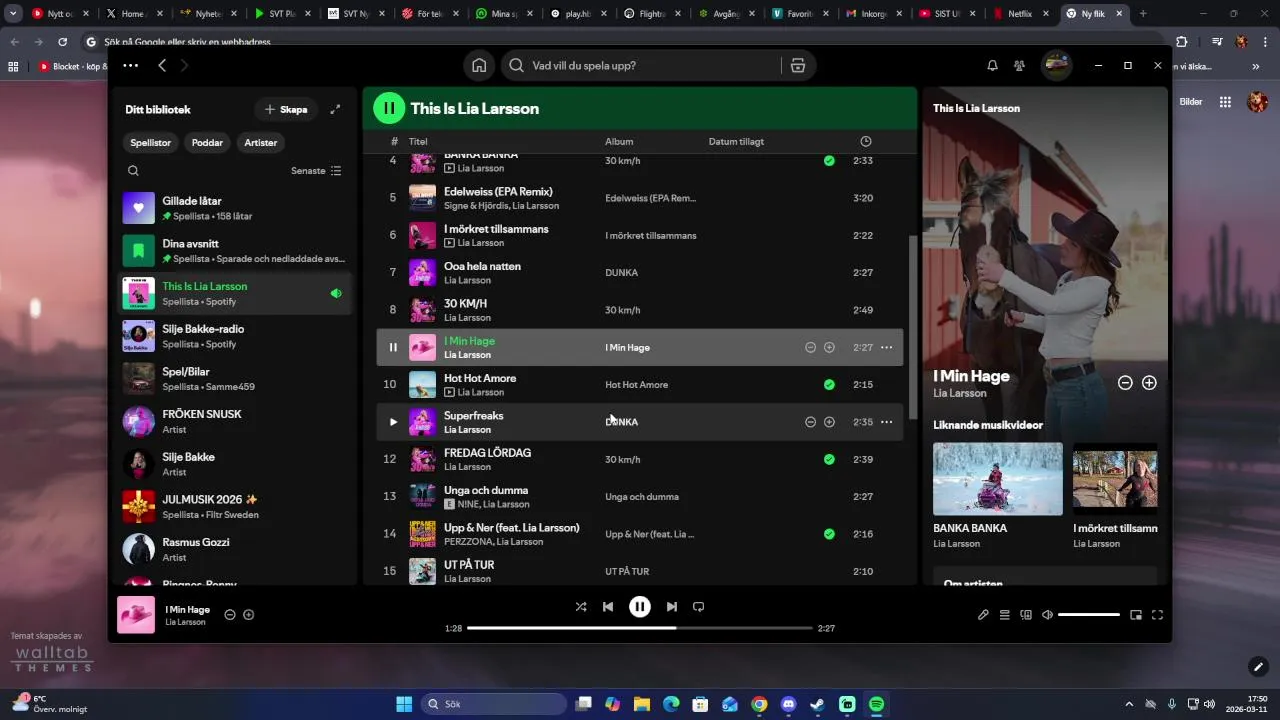Pause playback from the bottom player bar
Viewport: 1280px width, 720px height.
[x=640, y=606]
